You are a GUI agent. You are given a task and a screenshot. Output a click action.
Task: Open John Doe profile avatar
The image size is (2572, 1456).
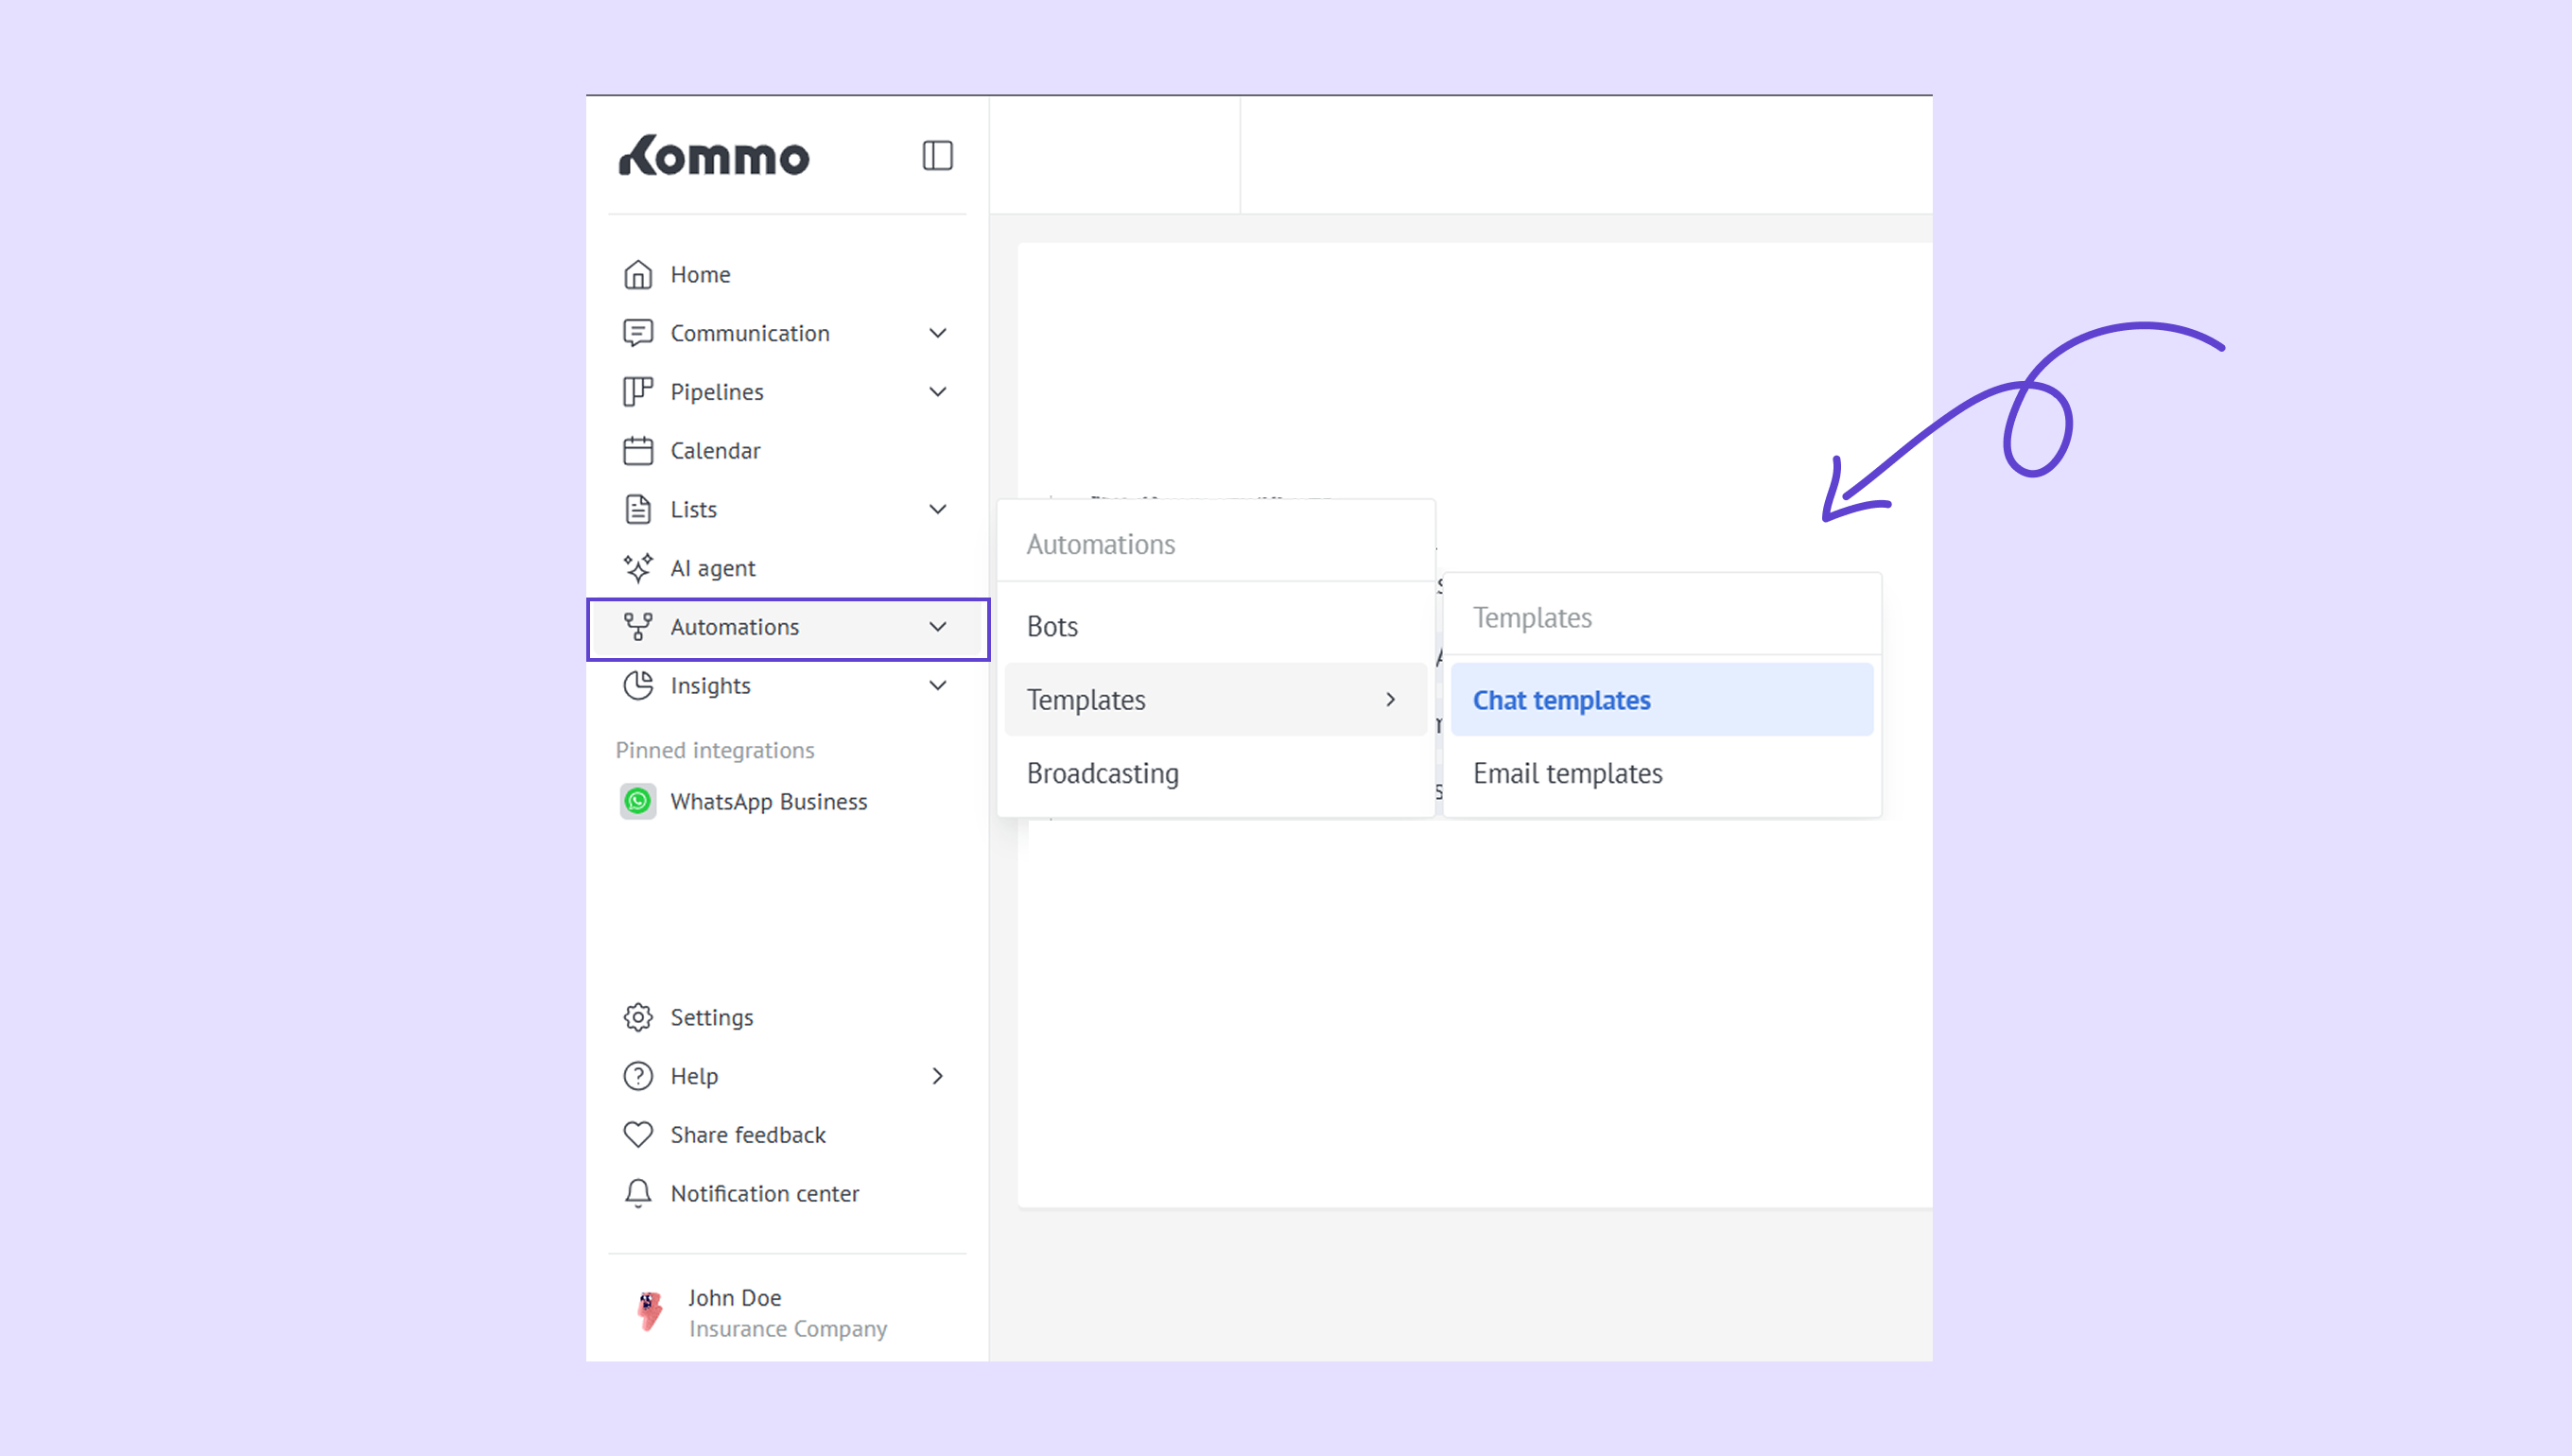tap(649, 1311)
